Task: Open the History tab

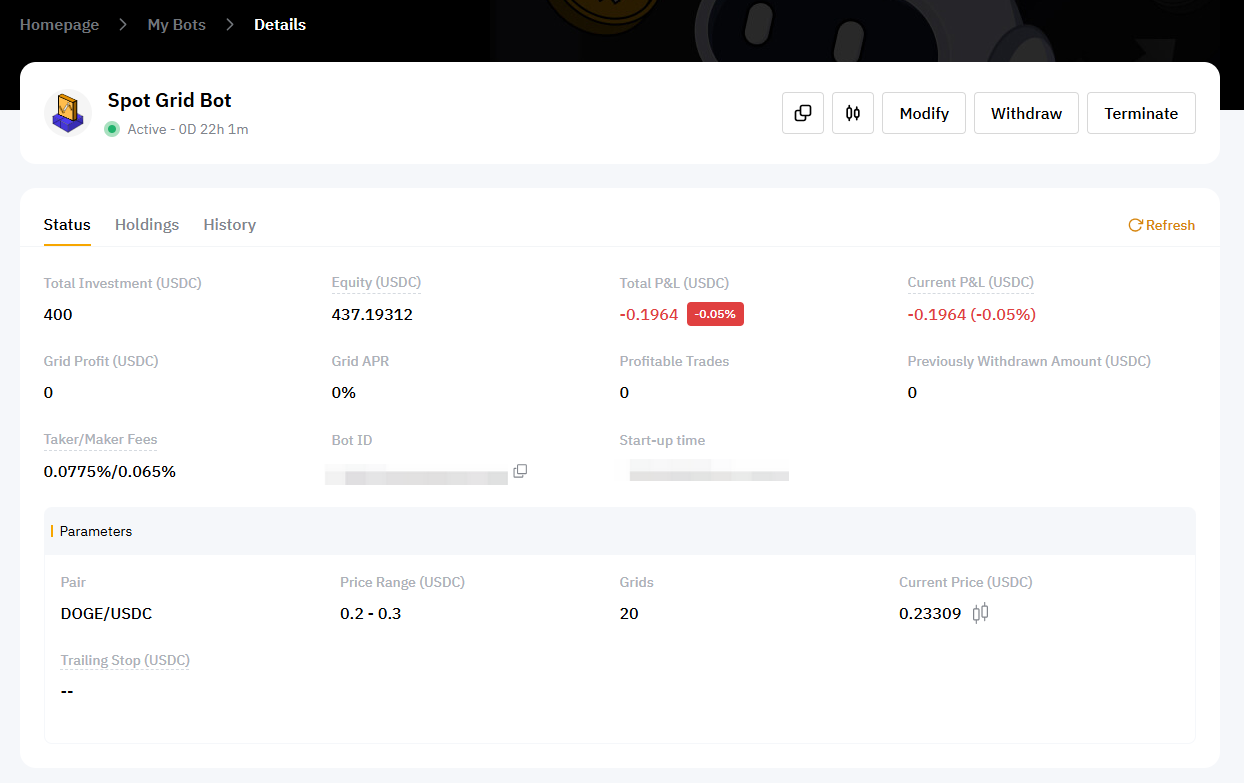Action: pos(229,225)
